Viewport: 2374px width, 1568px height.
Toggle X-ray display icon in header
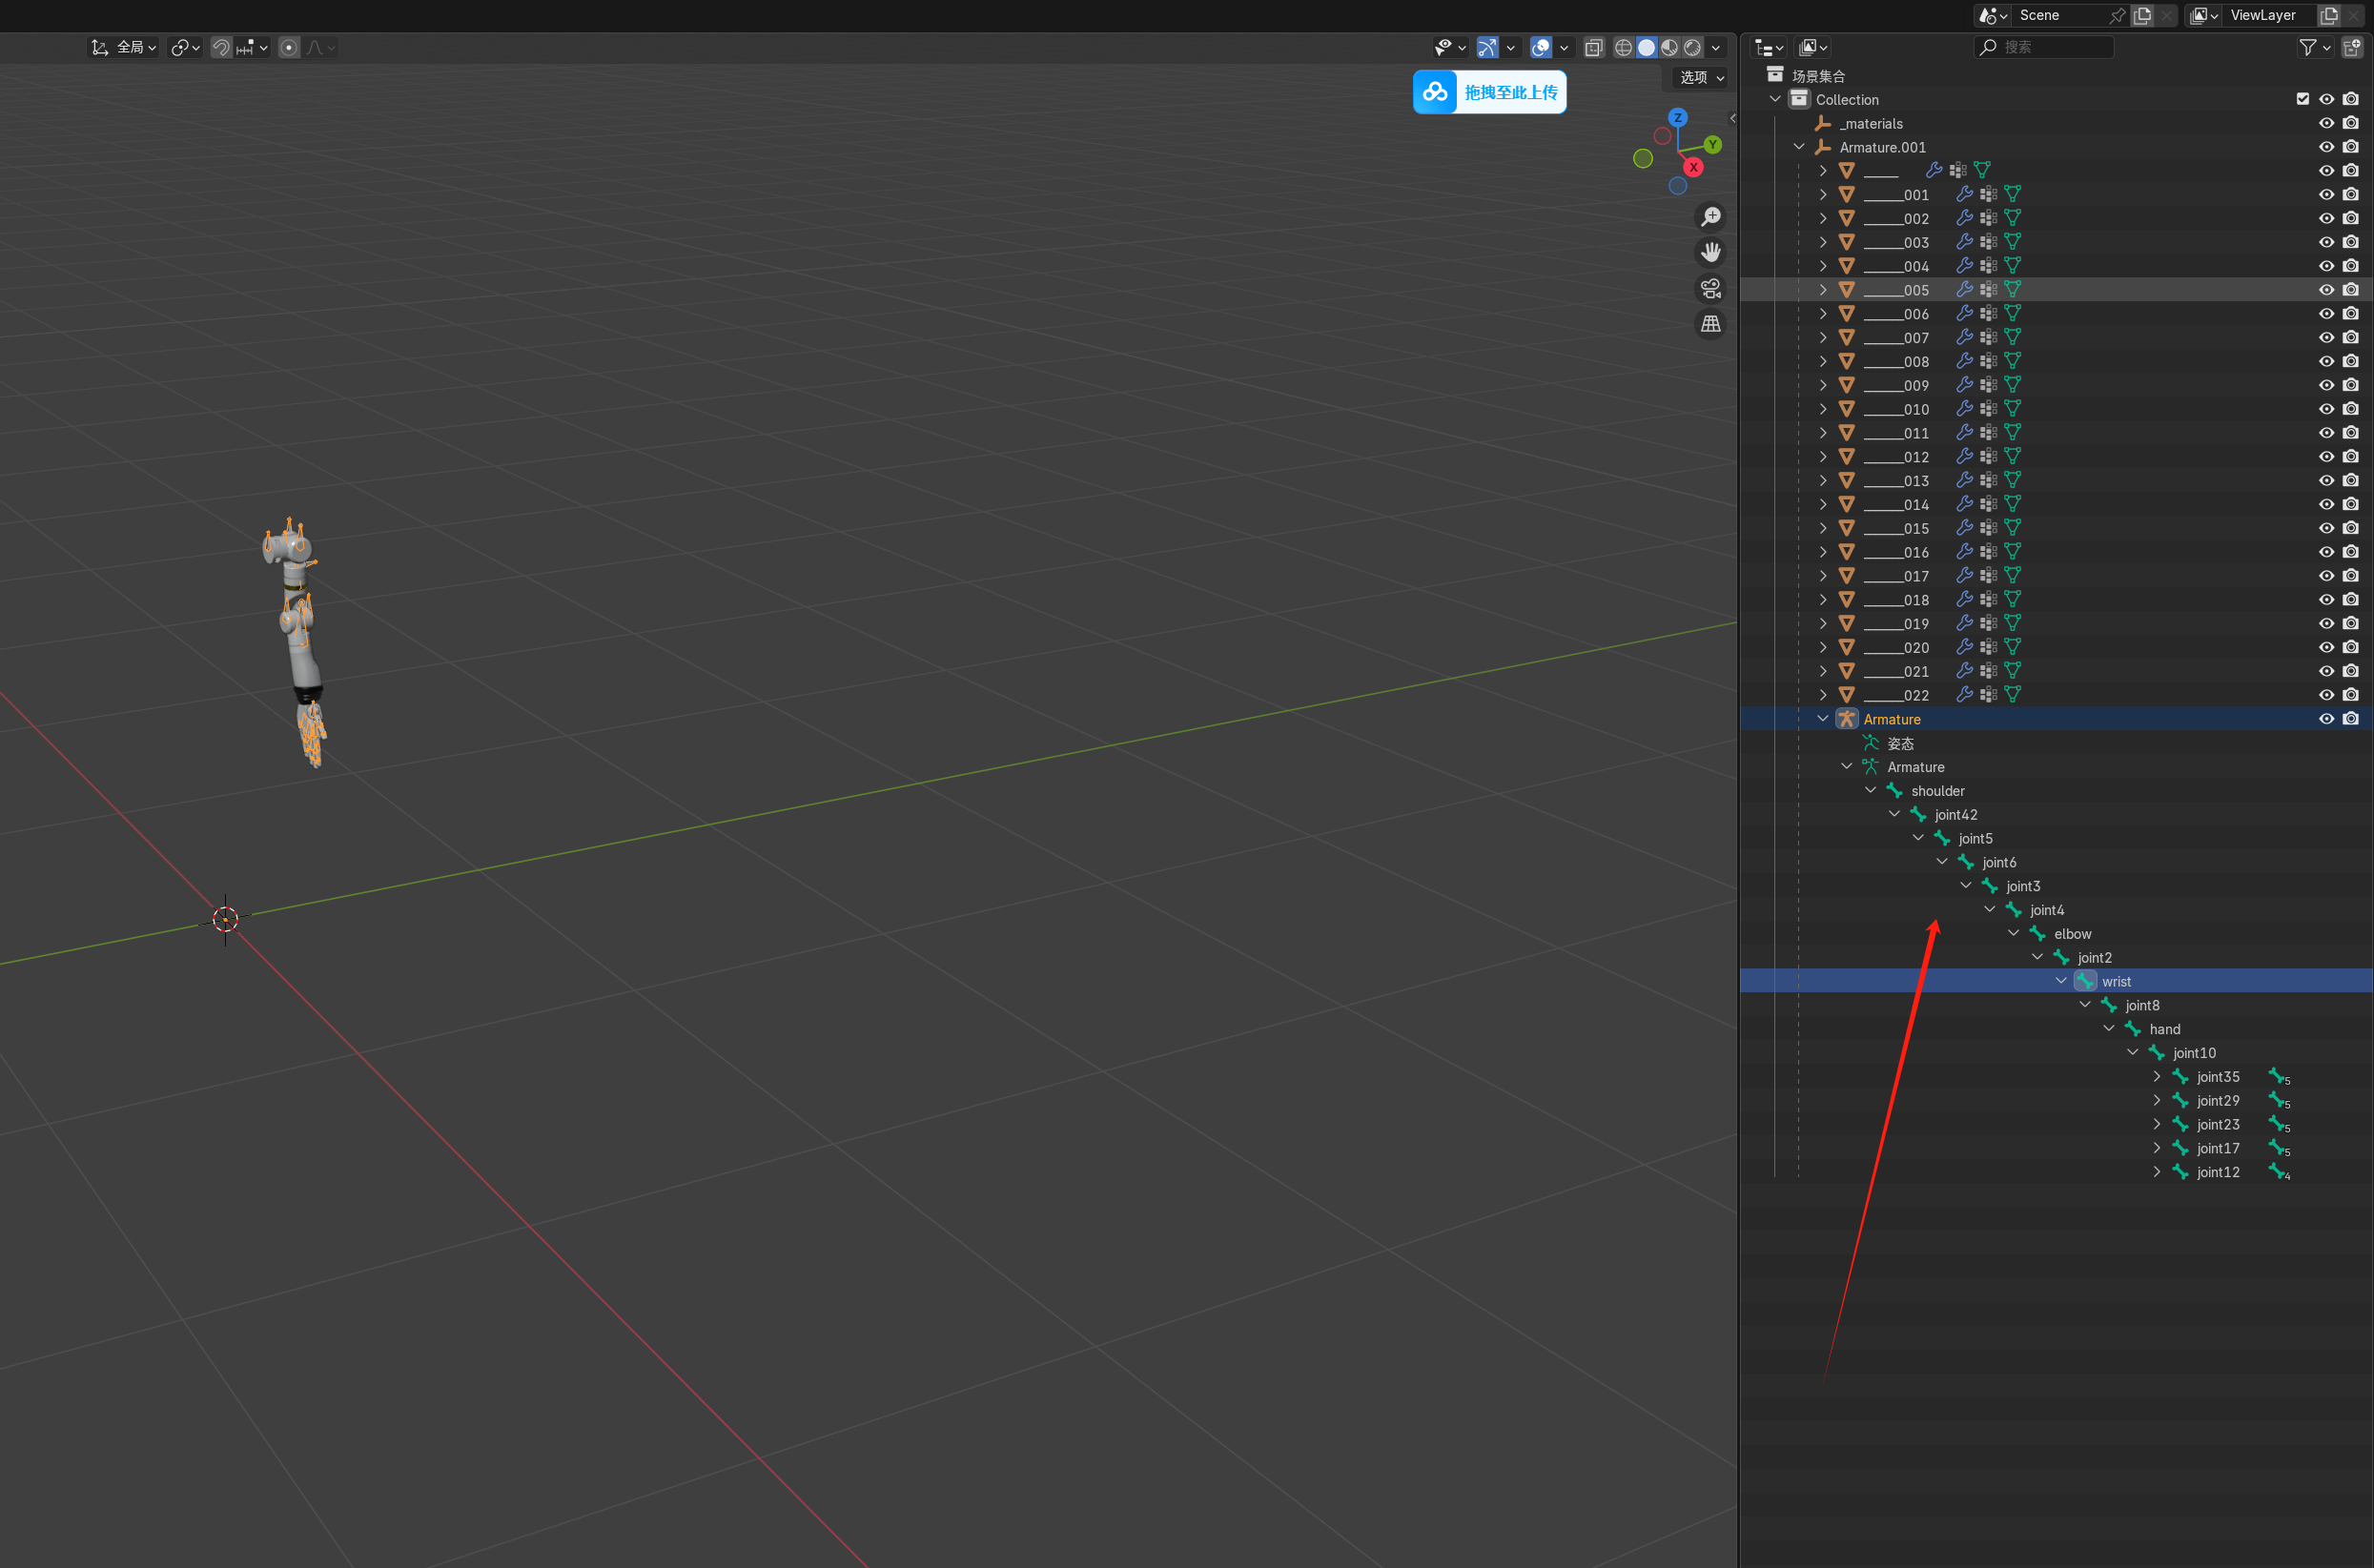(1594, 47)
